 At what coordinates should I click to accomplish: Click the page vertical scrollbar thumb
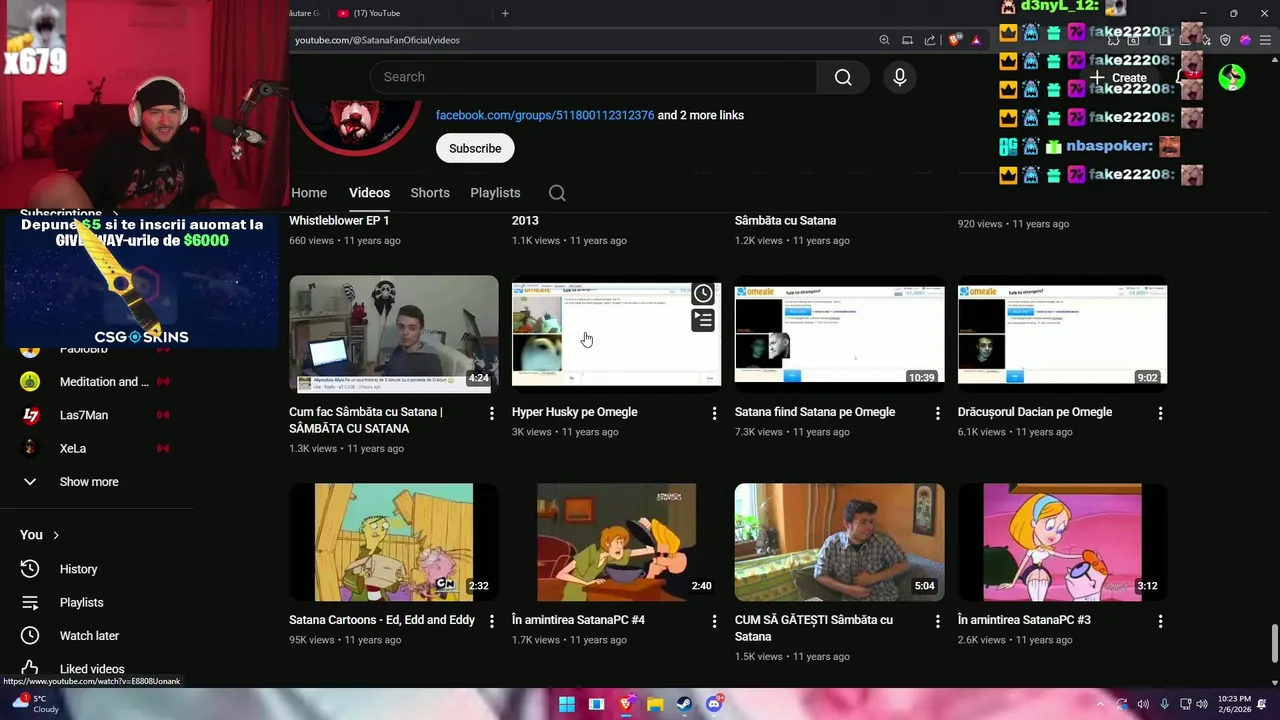(1274, 644)
